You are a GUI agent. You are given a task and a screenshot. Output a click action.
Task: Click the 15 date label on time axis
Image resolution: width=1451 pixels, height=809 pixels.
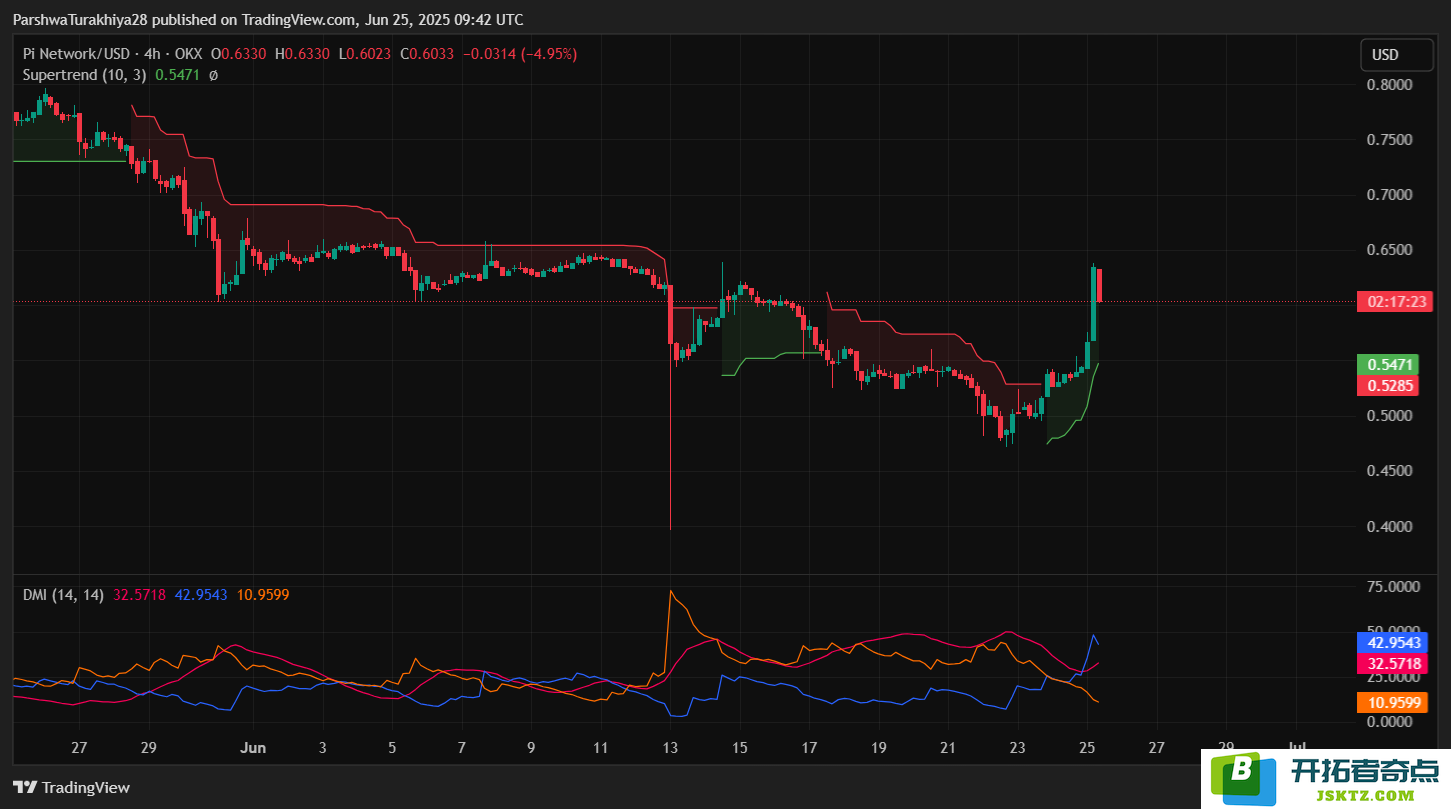(739, 748)
